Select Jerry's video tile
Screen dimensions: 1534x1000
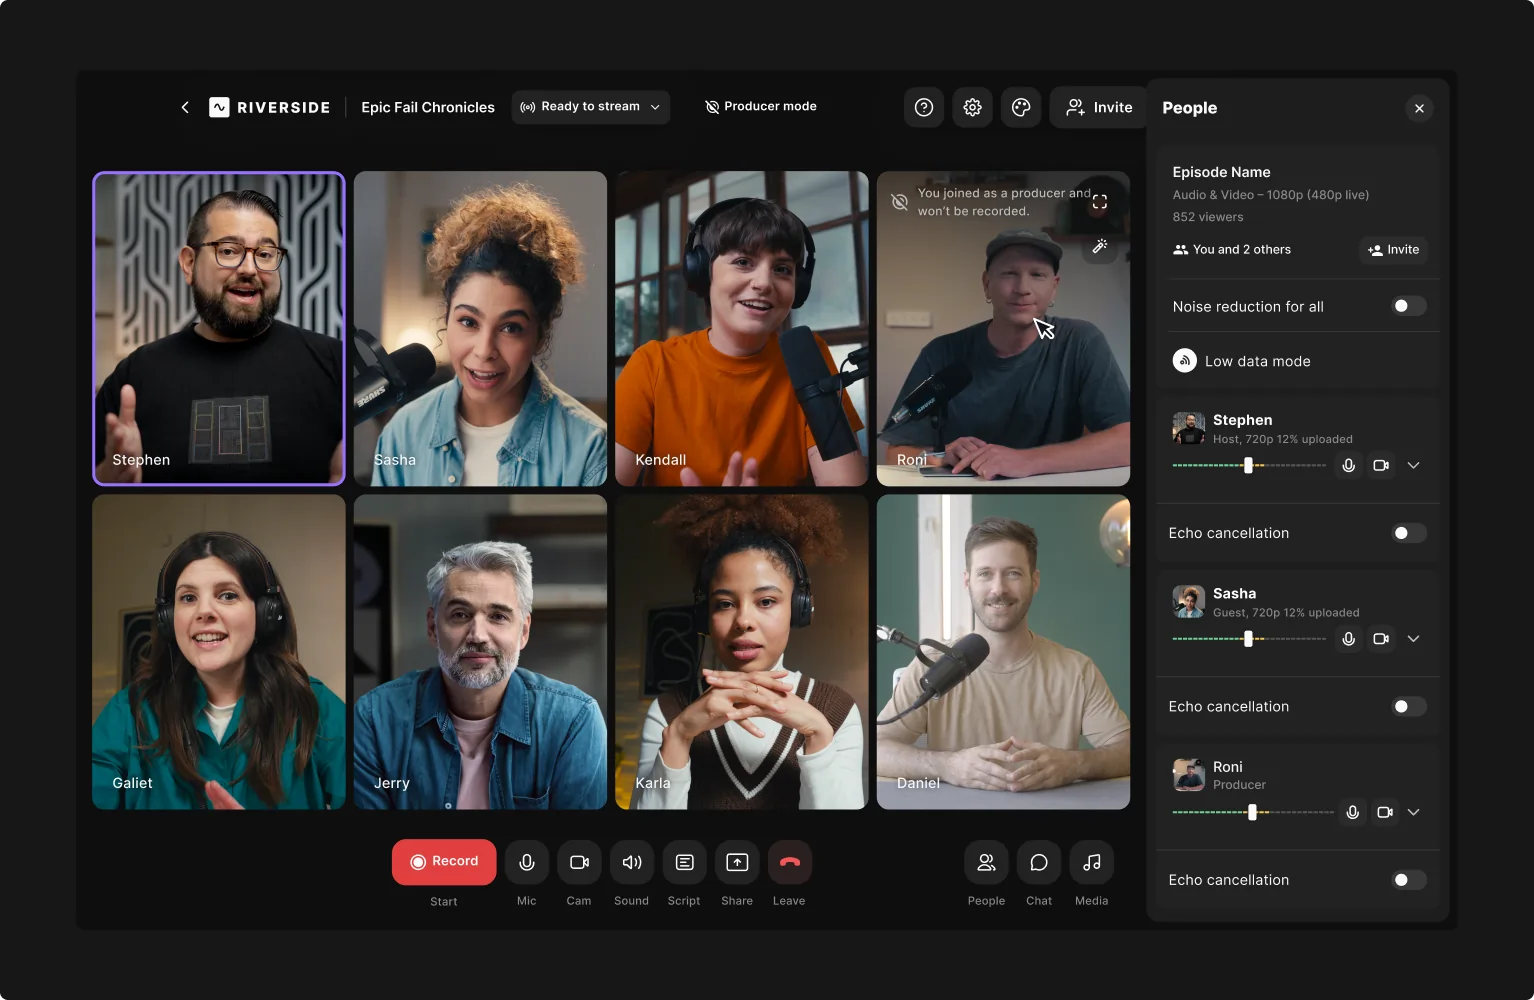coord(480,652)
